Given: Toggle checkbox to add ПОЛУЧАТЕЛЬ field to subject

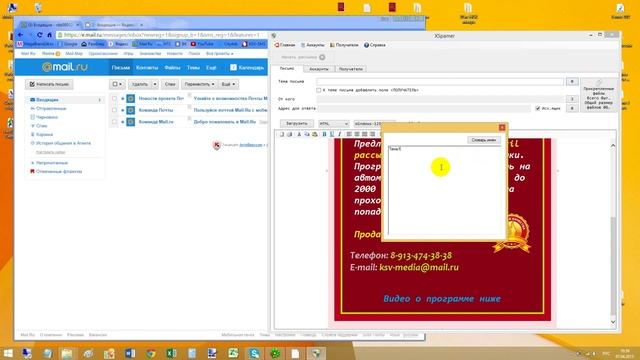Looking at the screenshot, I should click(318, 90).
